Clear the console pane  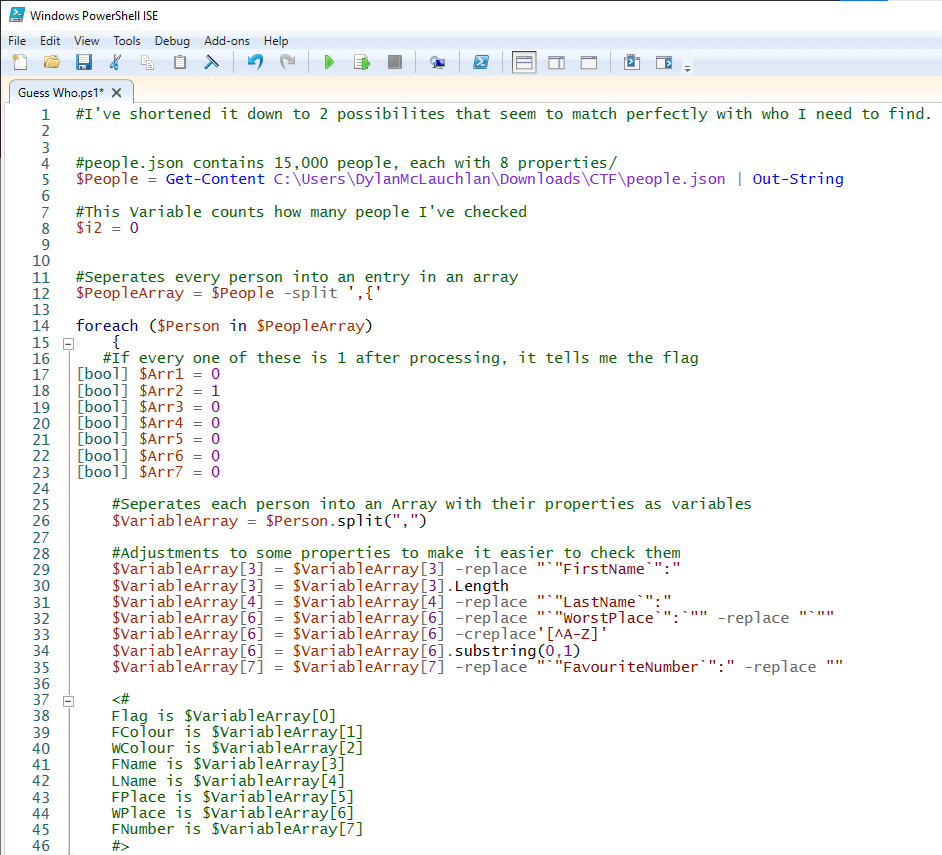coord(211,62)
